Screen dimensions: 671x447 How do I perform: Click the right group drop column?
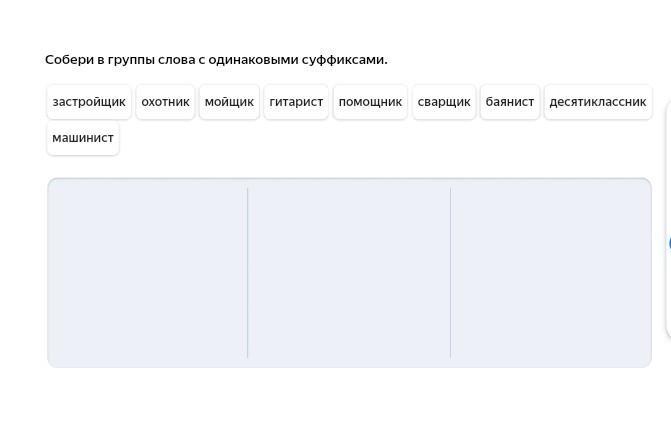tap(550, 272)
